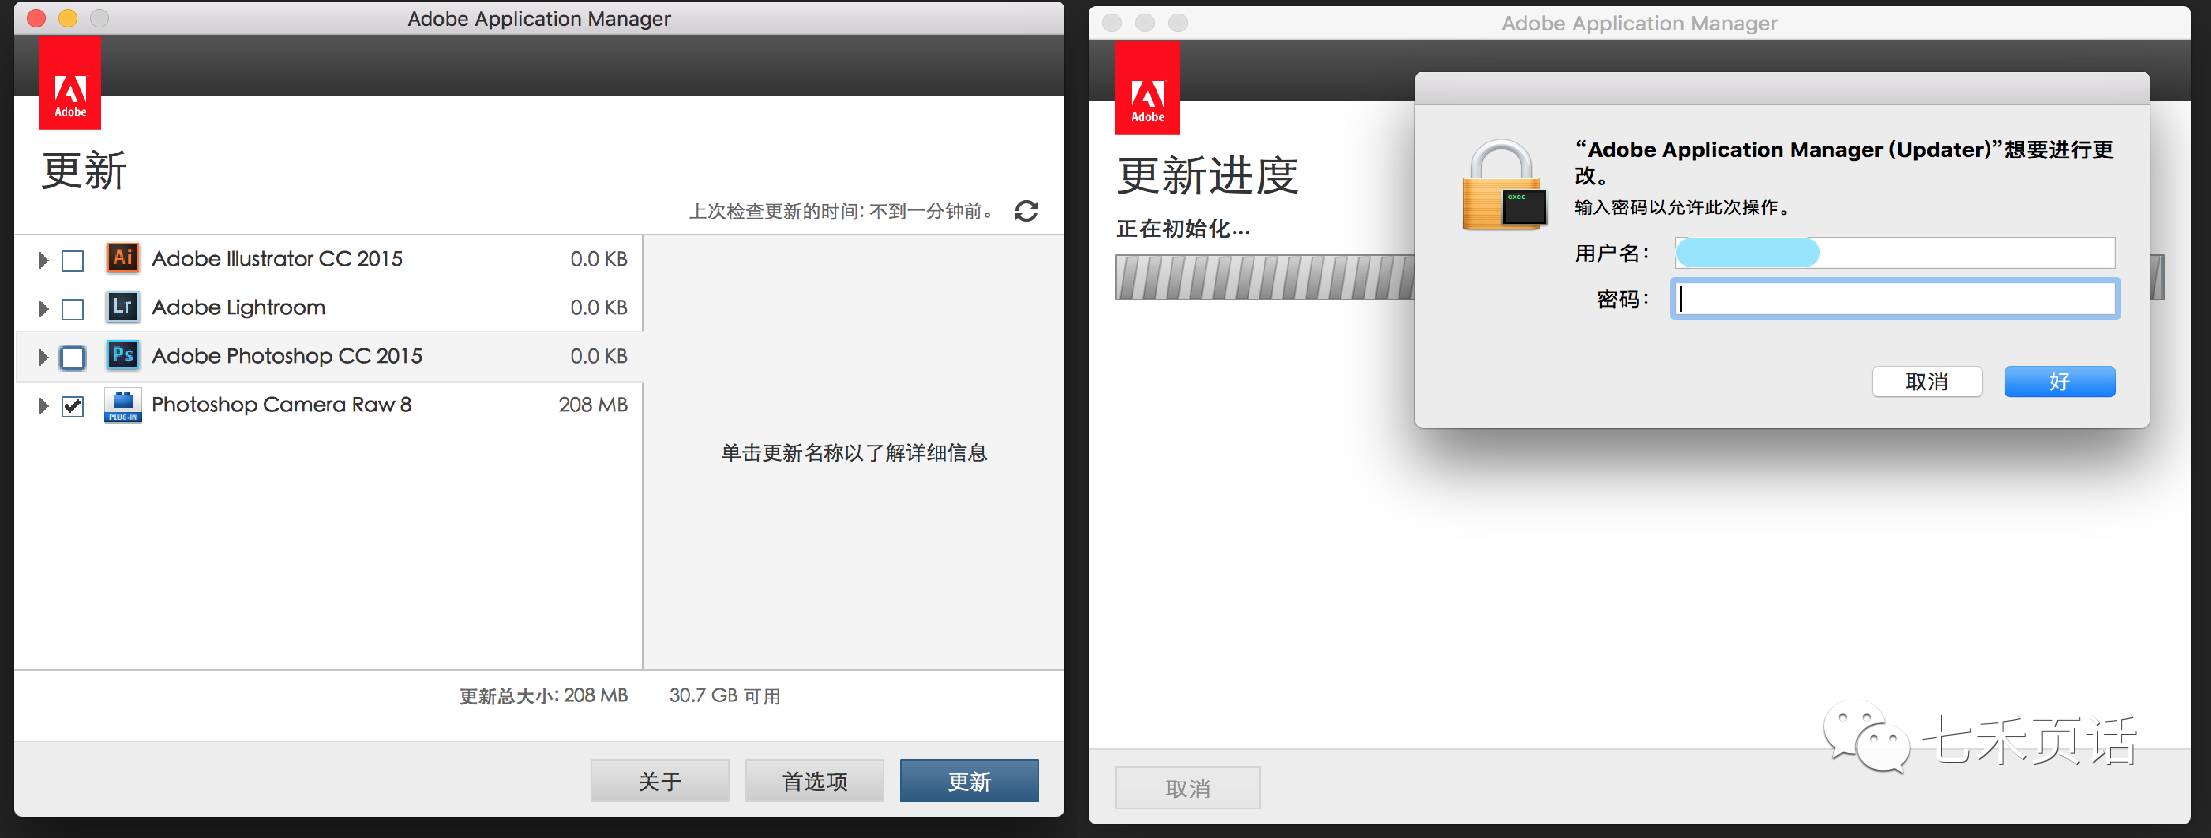Check the Adobe Lightroom checkbox
The height and width of the screenshot is (838, 2211).
[x=73, y=309]
